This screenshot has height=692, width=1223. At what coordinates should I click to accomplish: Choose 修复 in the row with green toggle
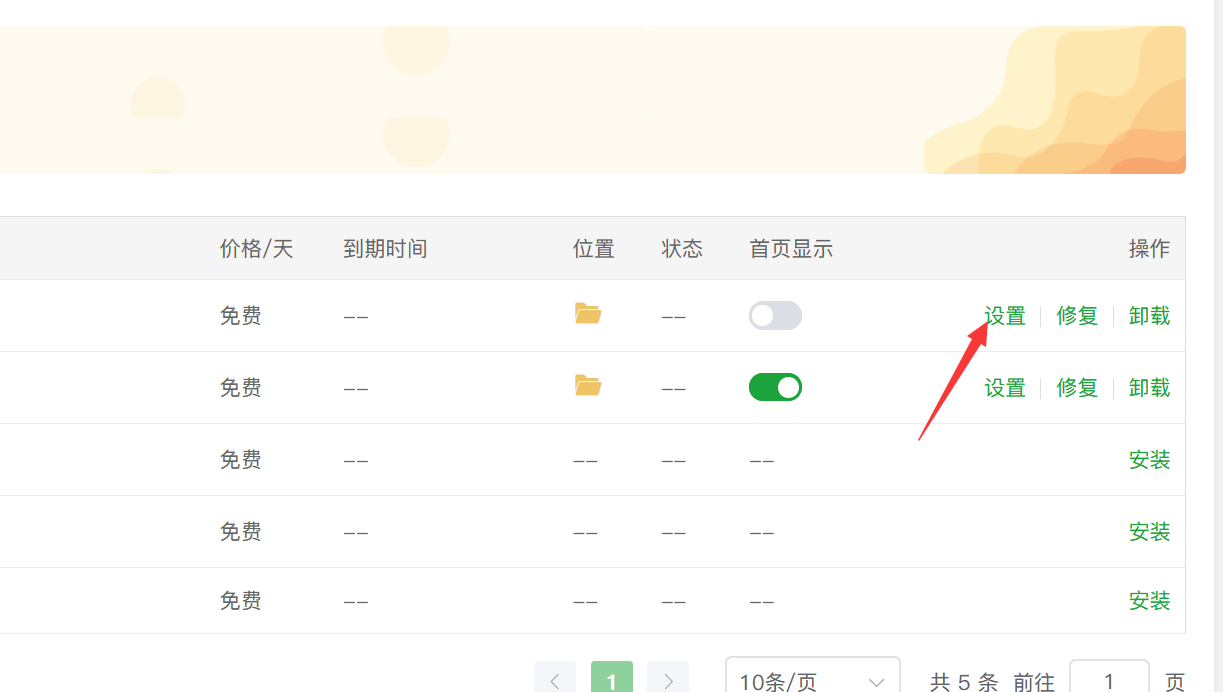click(x=1077, y=388)
